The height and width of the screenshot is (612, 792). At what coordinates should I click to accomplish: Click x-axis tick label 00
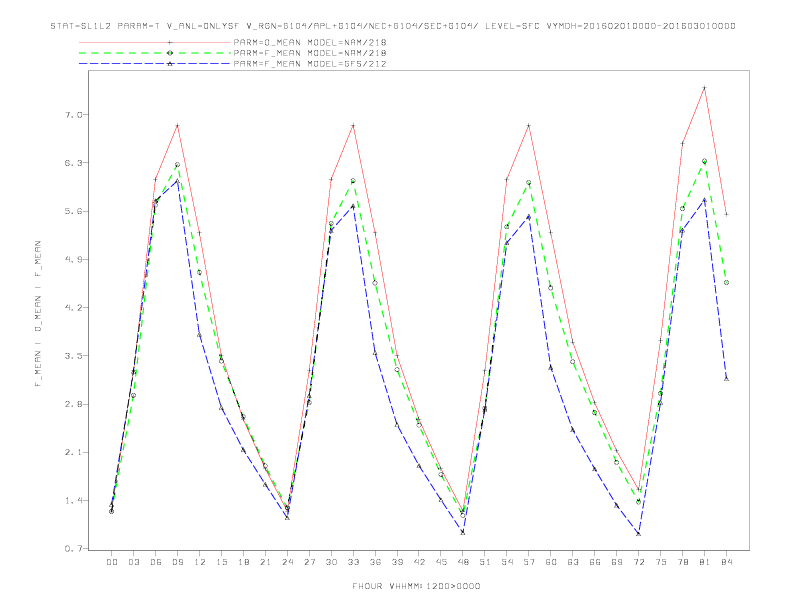112,562
